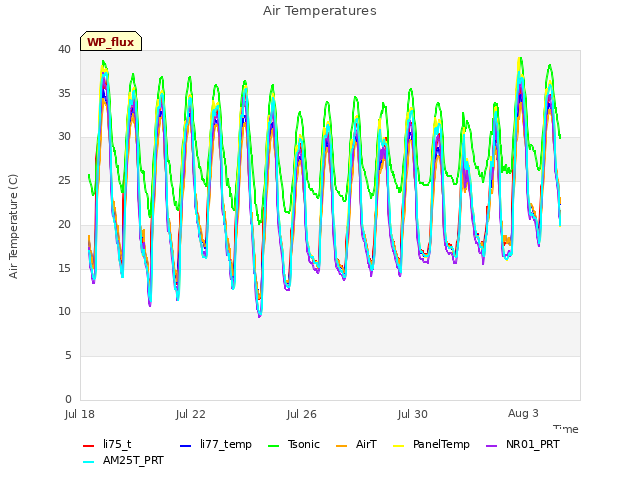Toggle the li75_t series label
Screen dimensions: 640x480
point(117,444)
